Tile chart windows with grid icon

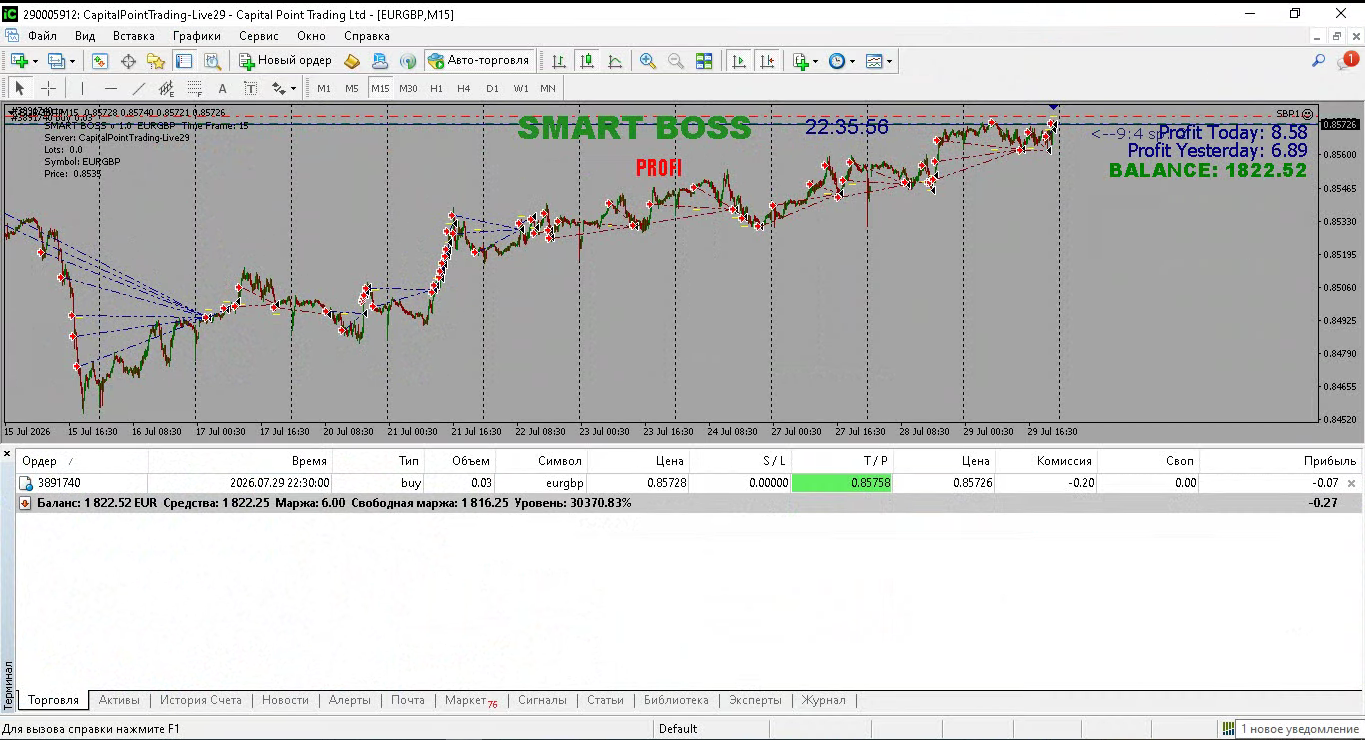(x=704, y=61)
